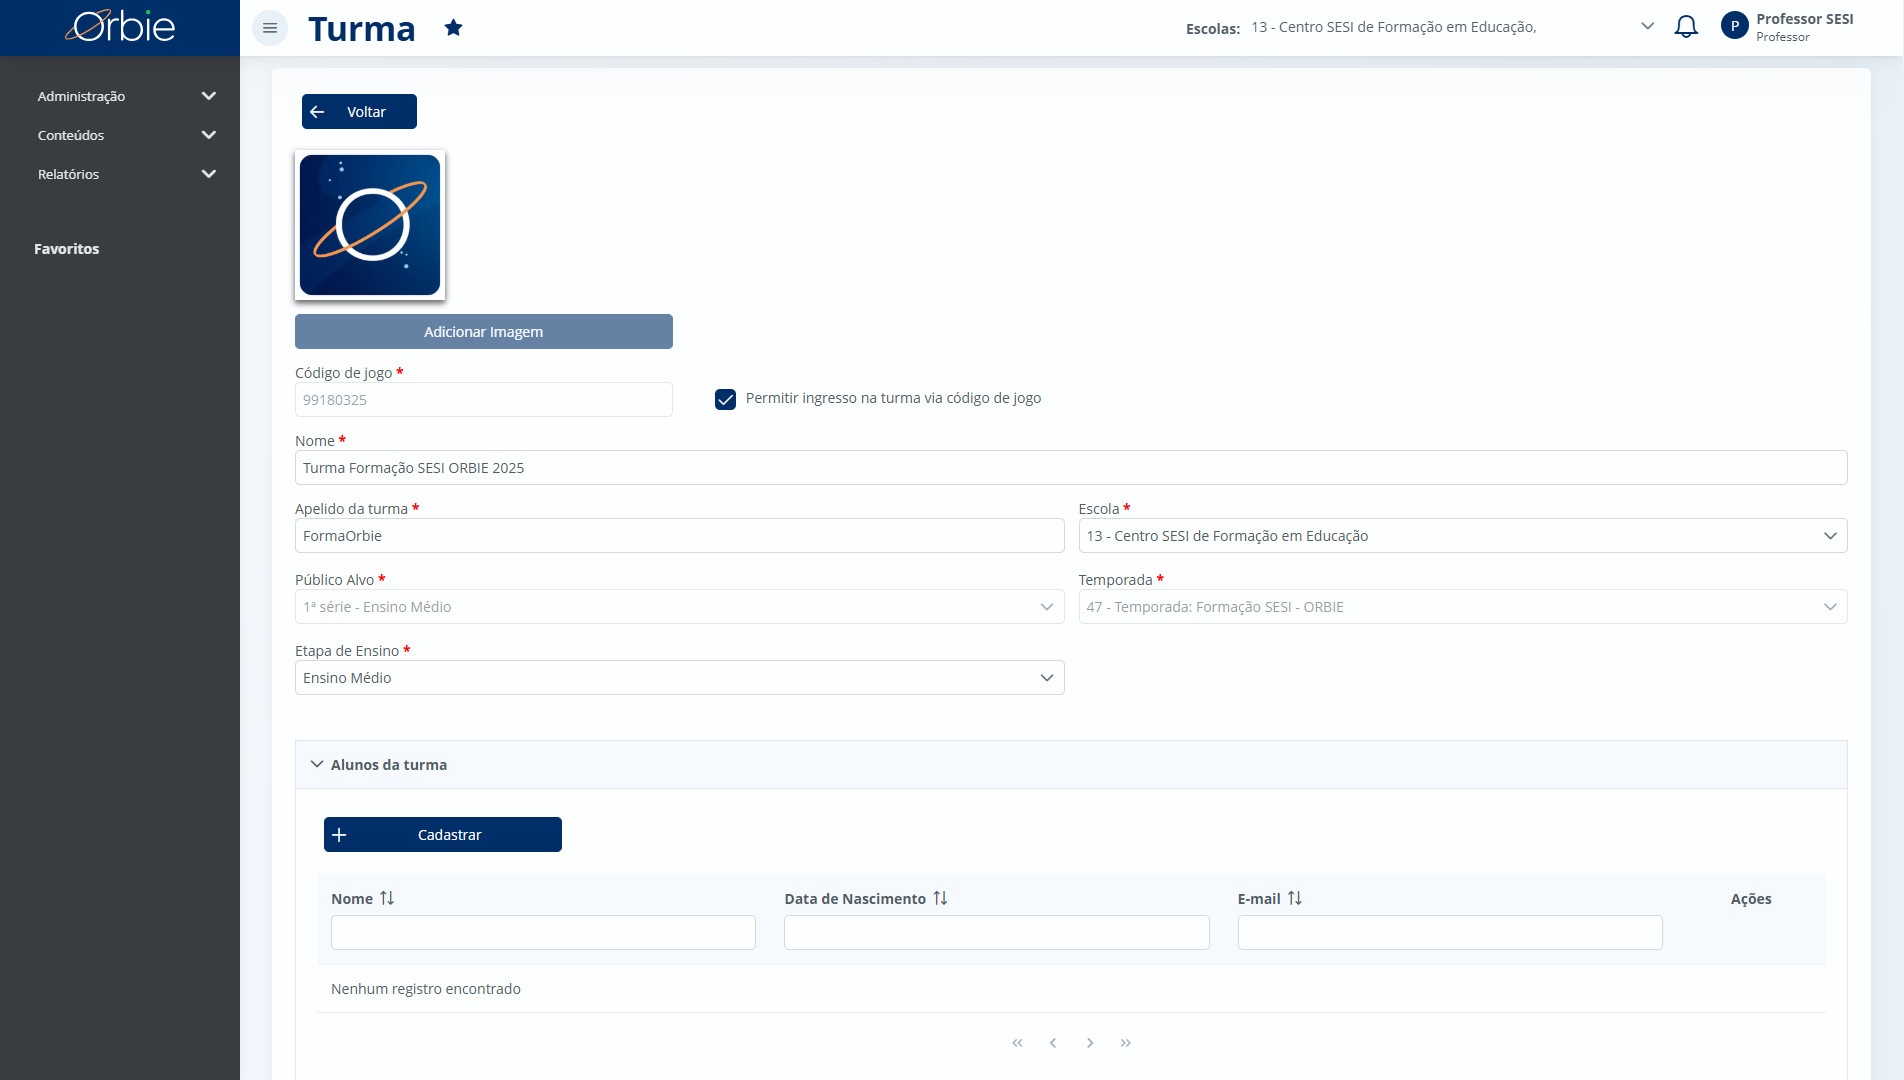Click the E-mail column filter input
1904x1080 pixels.
pos(1450,932)
